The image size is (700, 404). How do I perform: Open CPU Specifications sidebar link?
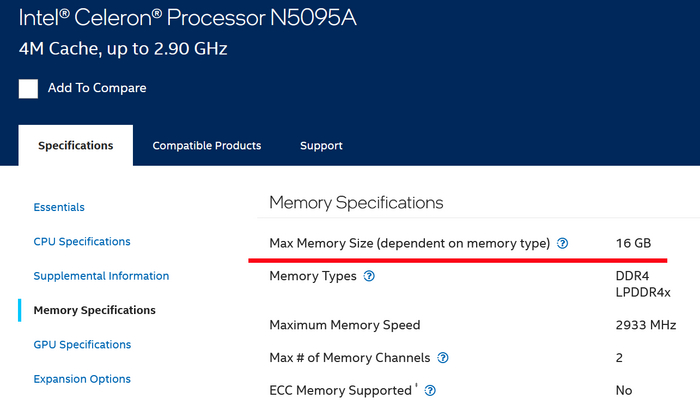pyautogui.click(x=82, y=241)
